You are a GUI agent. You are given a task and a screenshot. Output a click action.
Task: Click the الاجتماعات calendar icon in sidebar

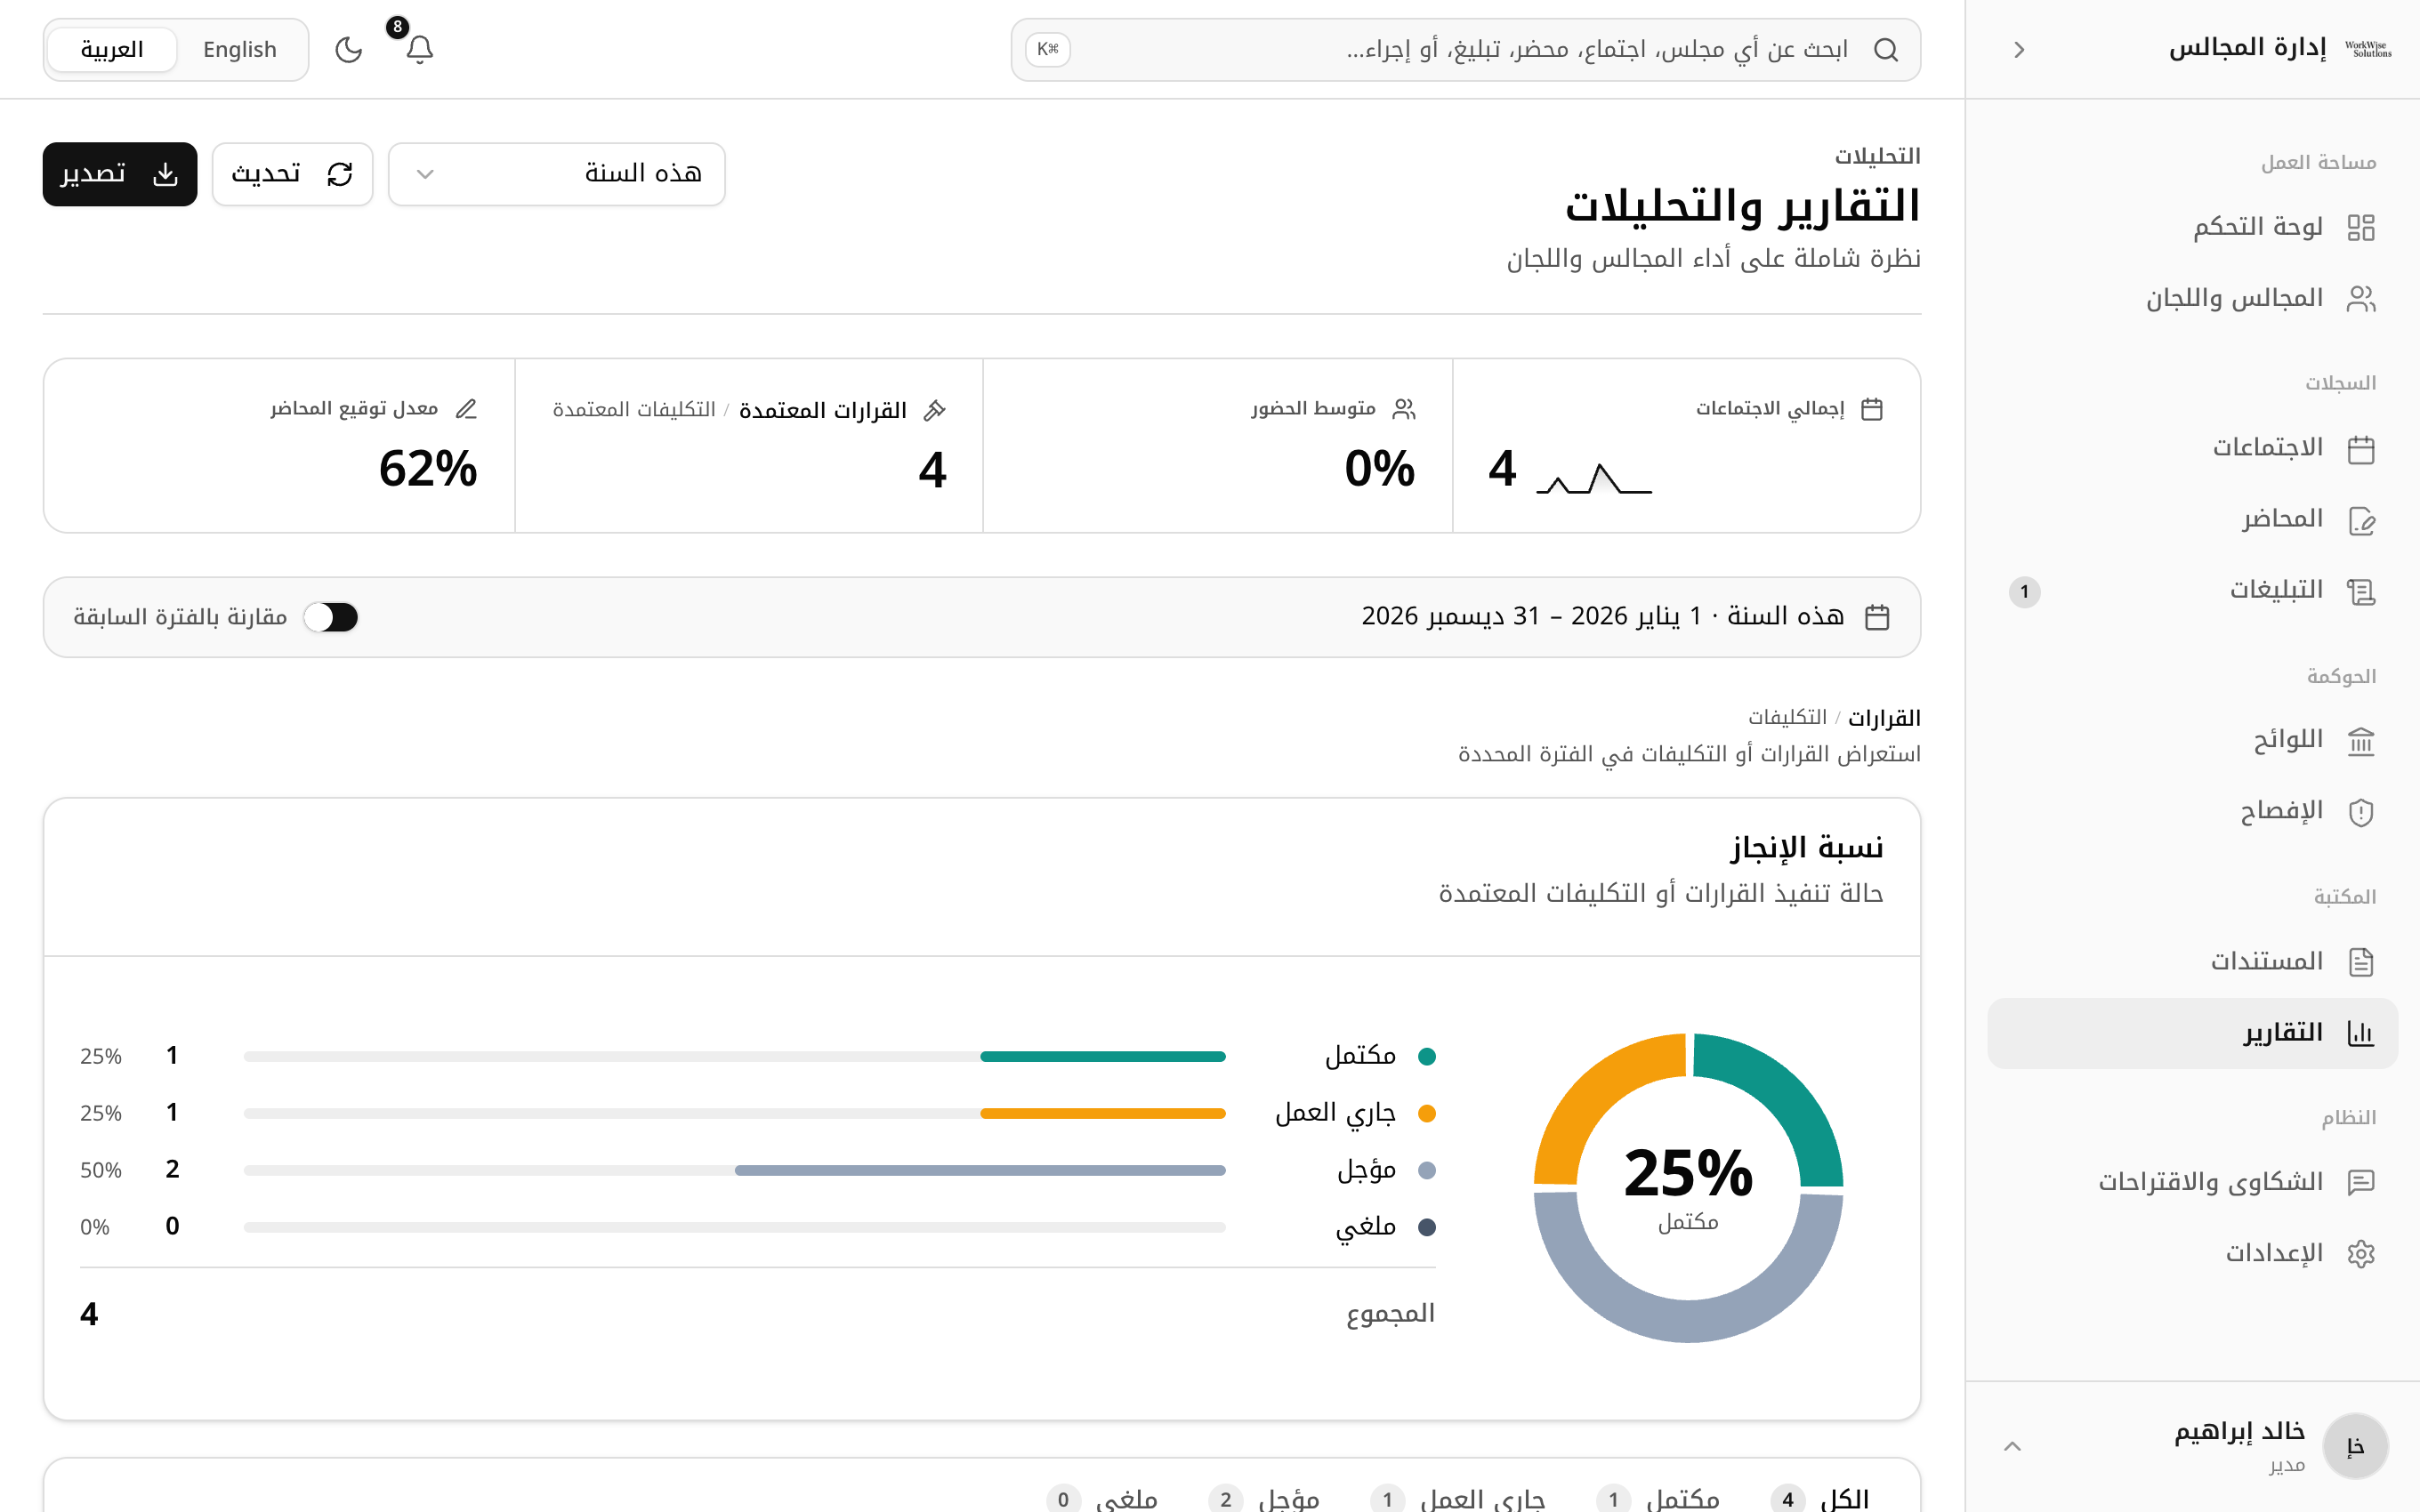pyautogui.click(x=2361, y=448)
